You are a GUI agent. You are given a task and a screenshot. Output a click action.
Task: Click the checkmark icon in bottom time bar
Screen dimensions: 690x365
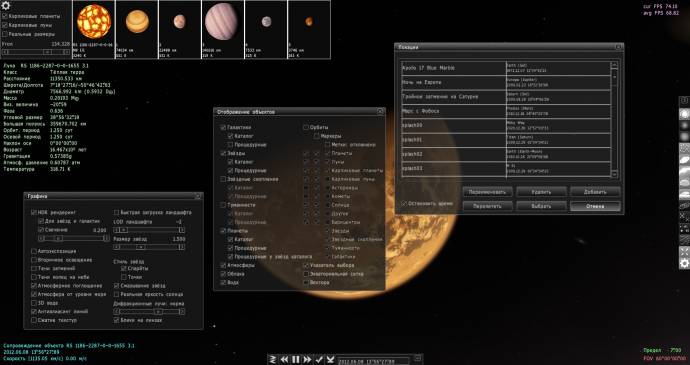click(319, 360)
